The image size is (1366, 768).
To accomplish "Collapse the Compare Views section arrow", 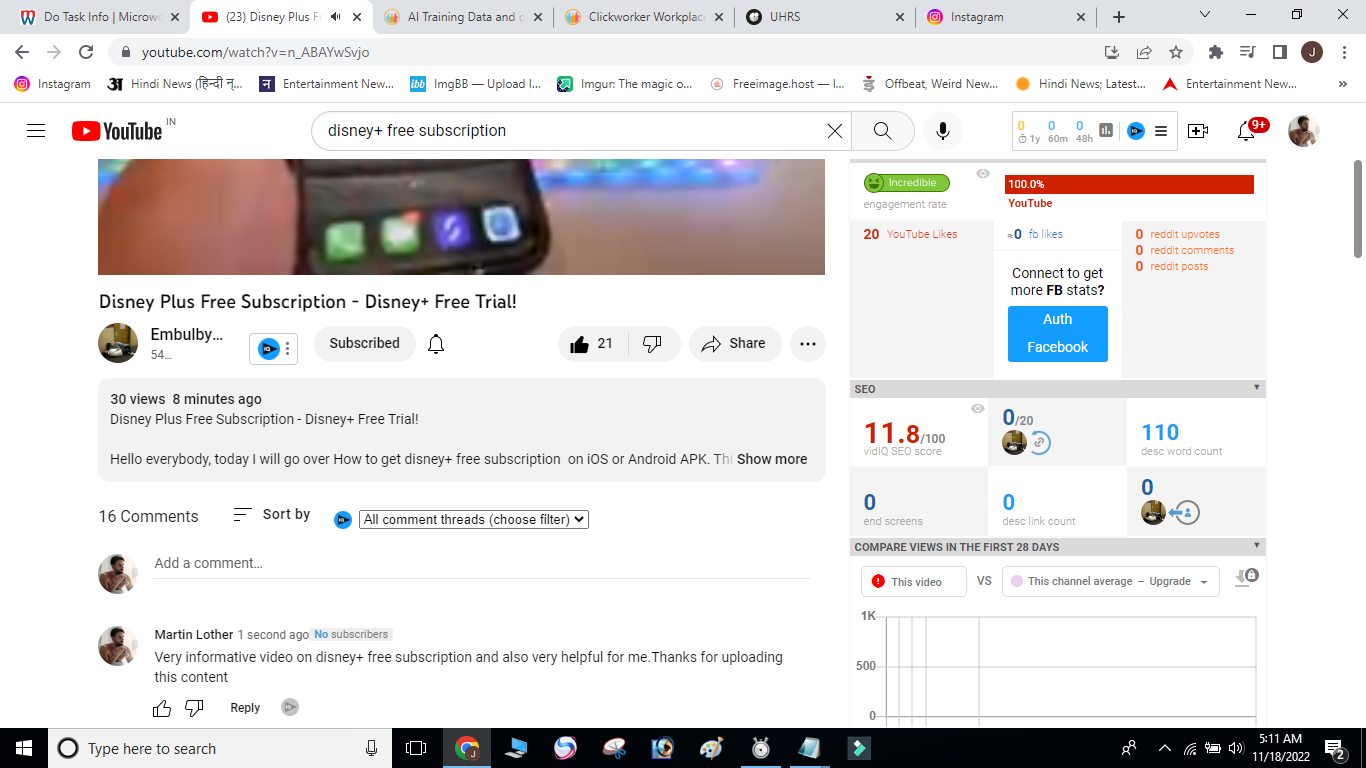I will point(1257,546).
